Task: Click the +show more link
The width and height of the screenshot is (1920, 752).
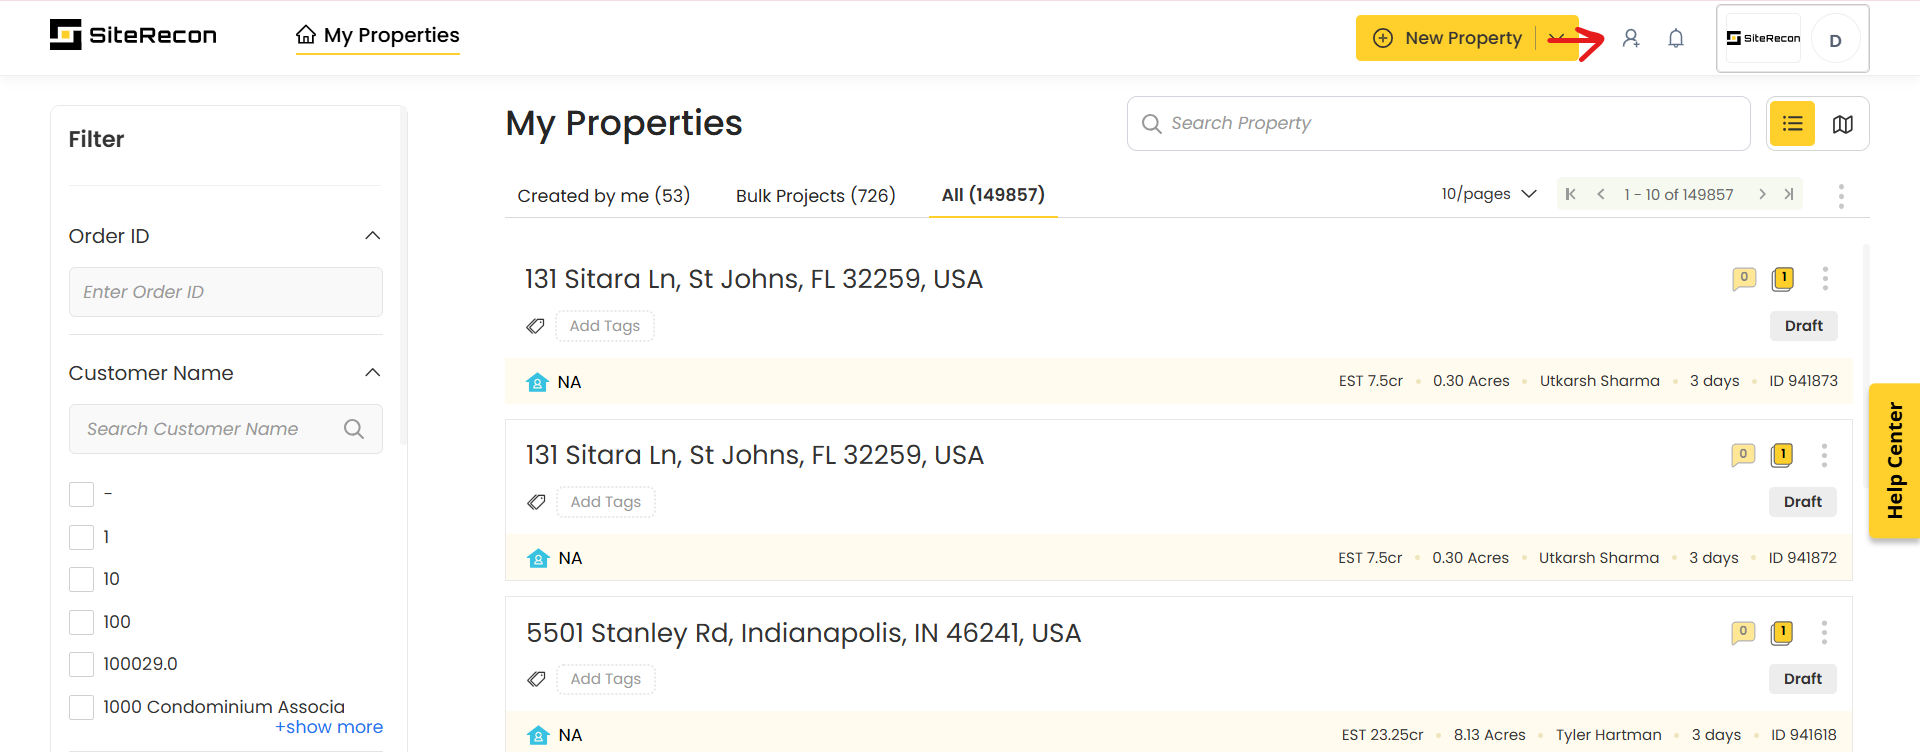Action: click(329, 727)
